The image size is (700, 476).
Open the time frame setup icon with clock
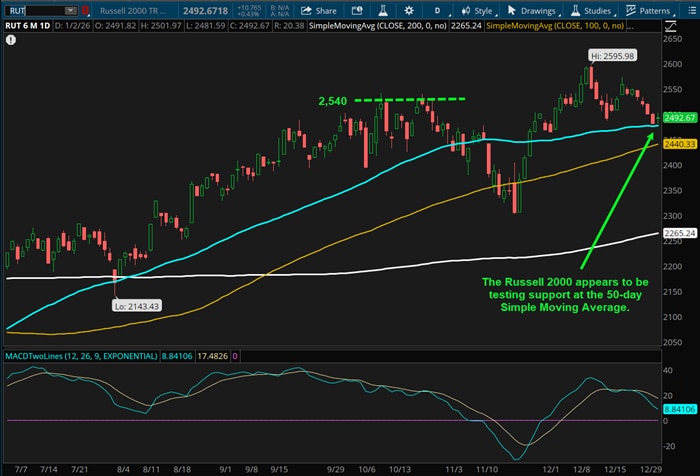(357, 11)
